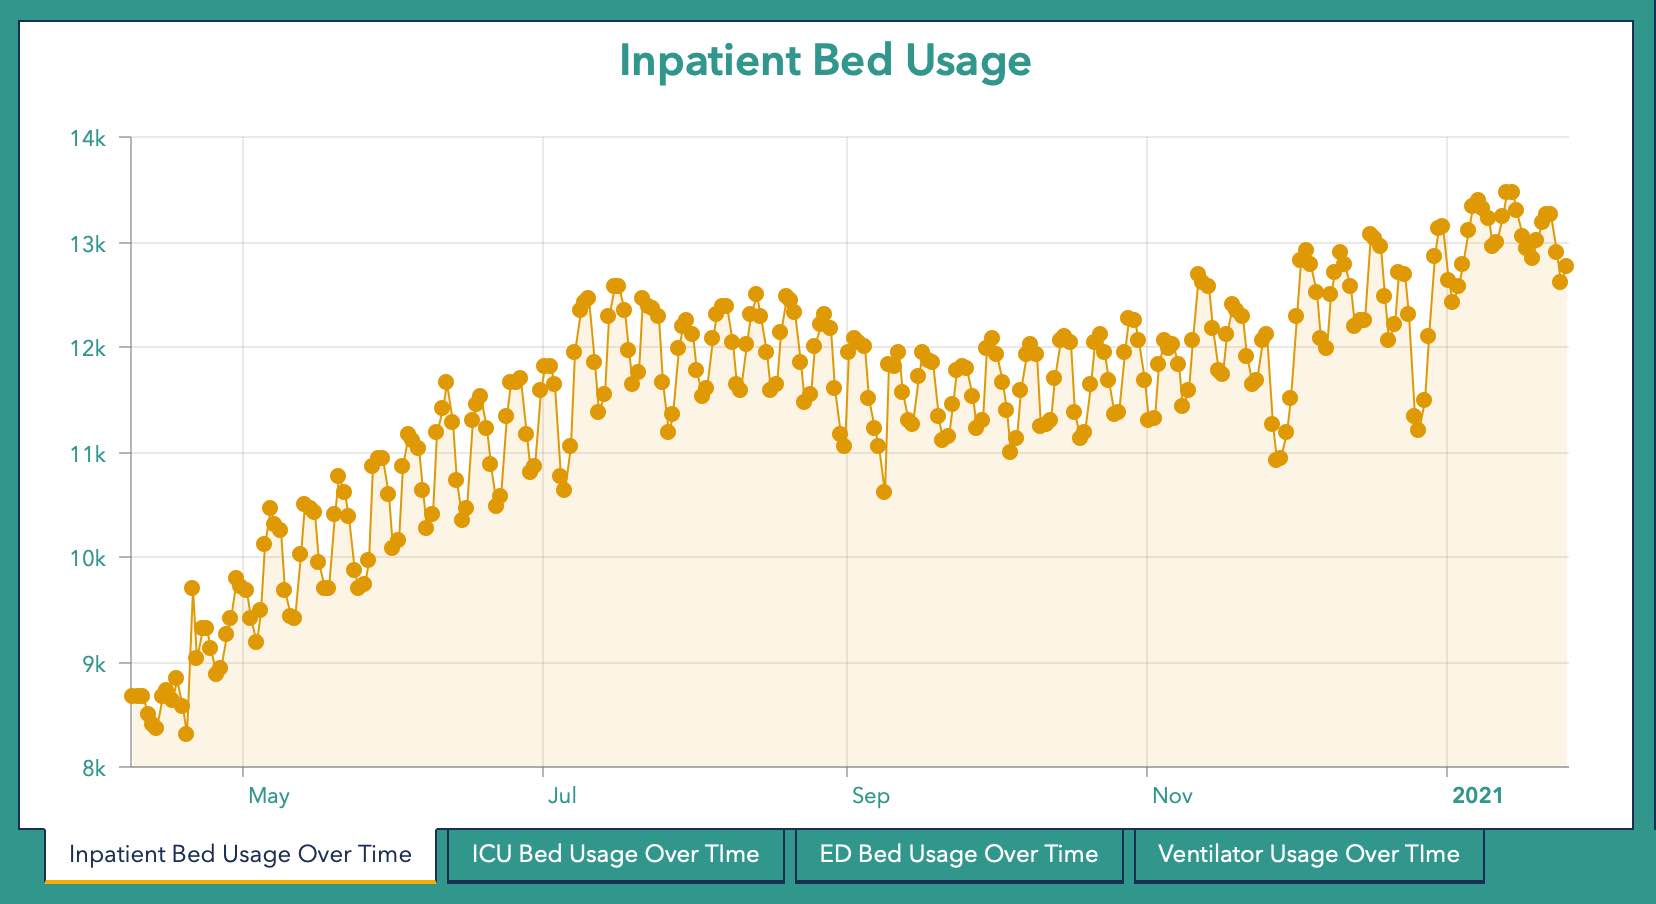Click the 13k y-axis label
The width and height of the screenshot is (1656, 904).
[88, 244]
